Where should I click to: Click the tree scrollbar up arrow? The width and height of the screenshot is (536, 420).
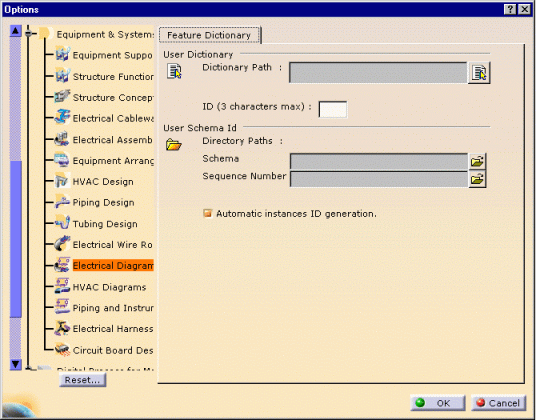tap(15, 31)
